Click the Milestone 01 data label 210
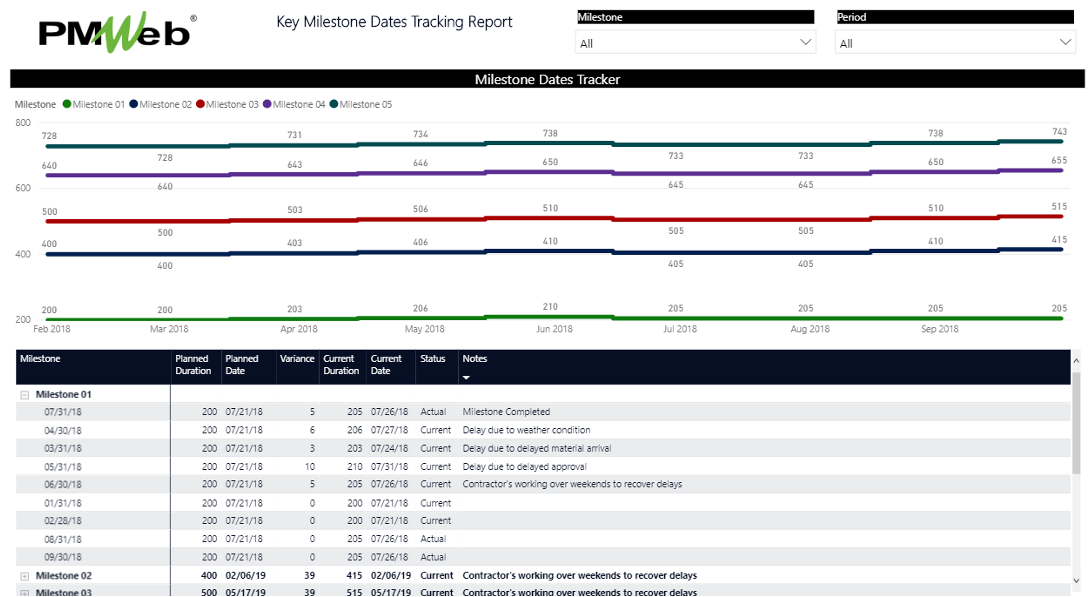The image size is (1089, 597). click(550, 307)
